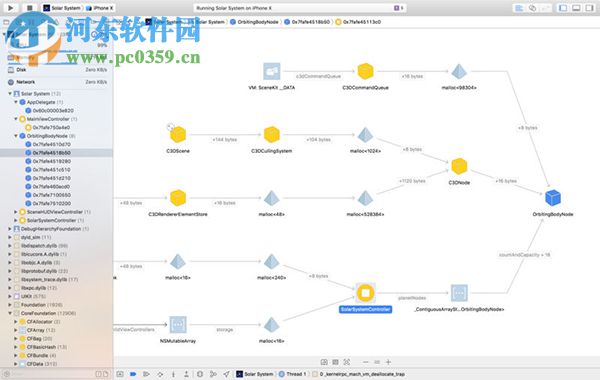This screenshot has width=600, height=380.
Task: Select the 0x7fafe45113c0 breadcrumb in jump bar
Action: coord(358,22)
